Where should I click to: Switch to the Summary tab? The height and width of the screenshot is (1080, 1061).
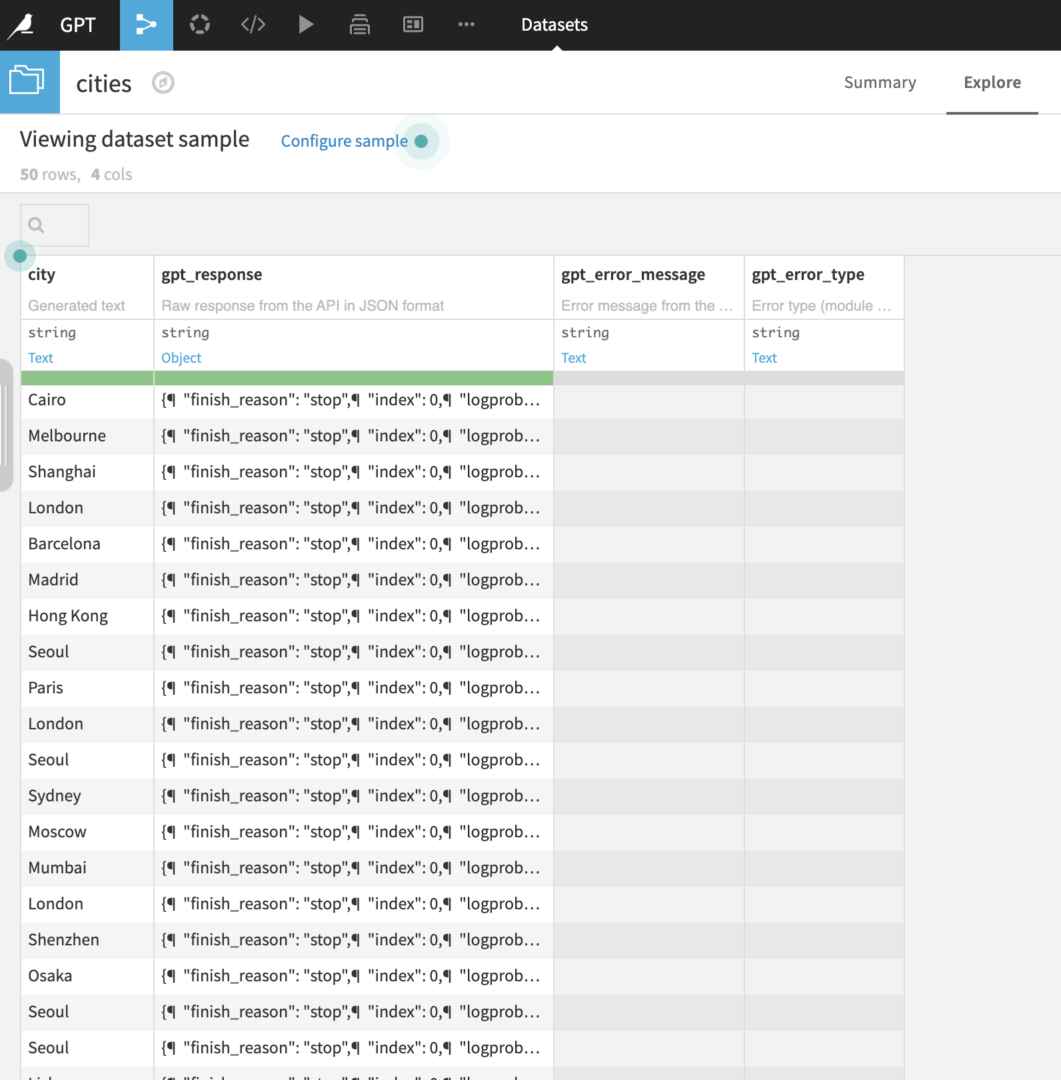pos(879,82)
